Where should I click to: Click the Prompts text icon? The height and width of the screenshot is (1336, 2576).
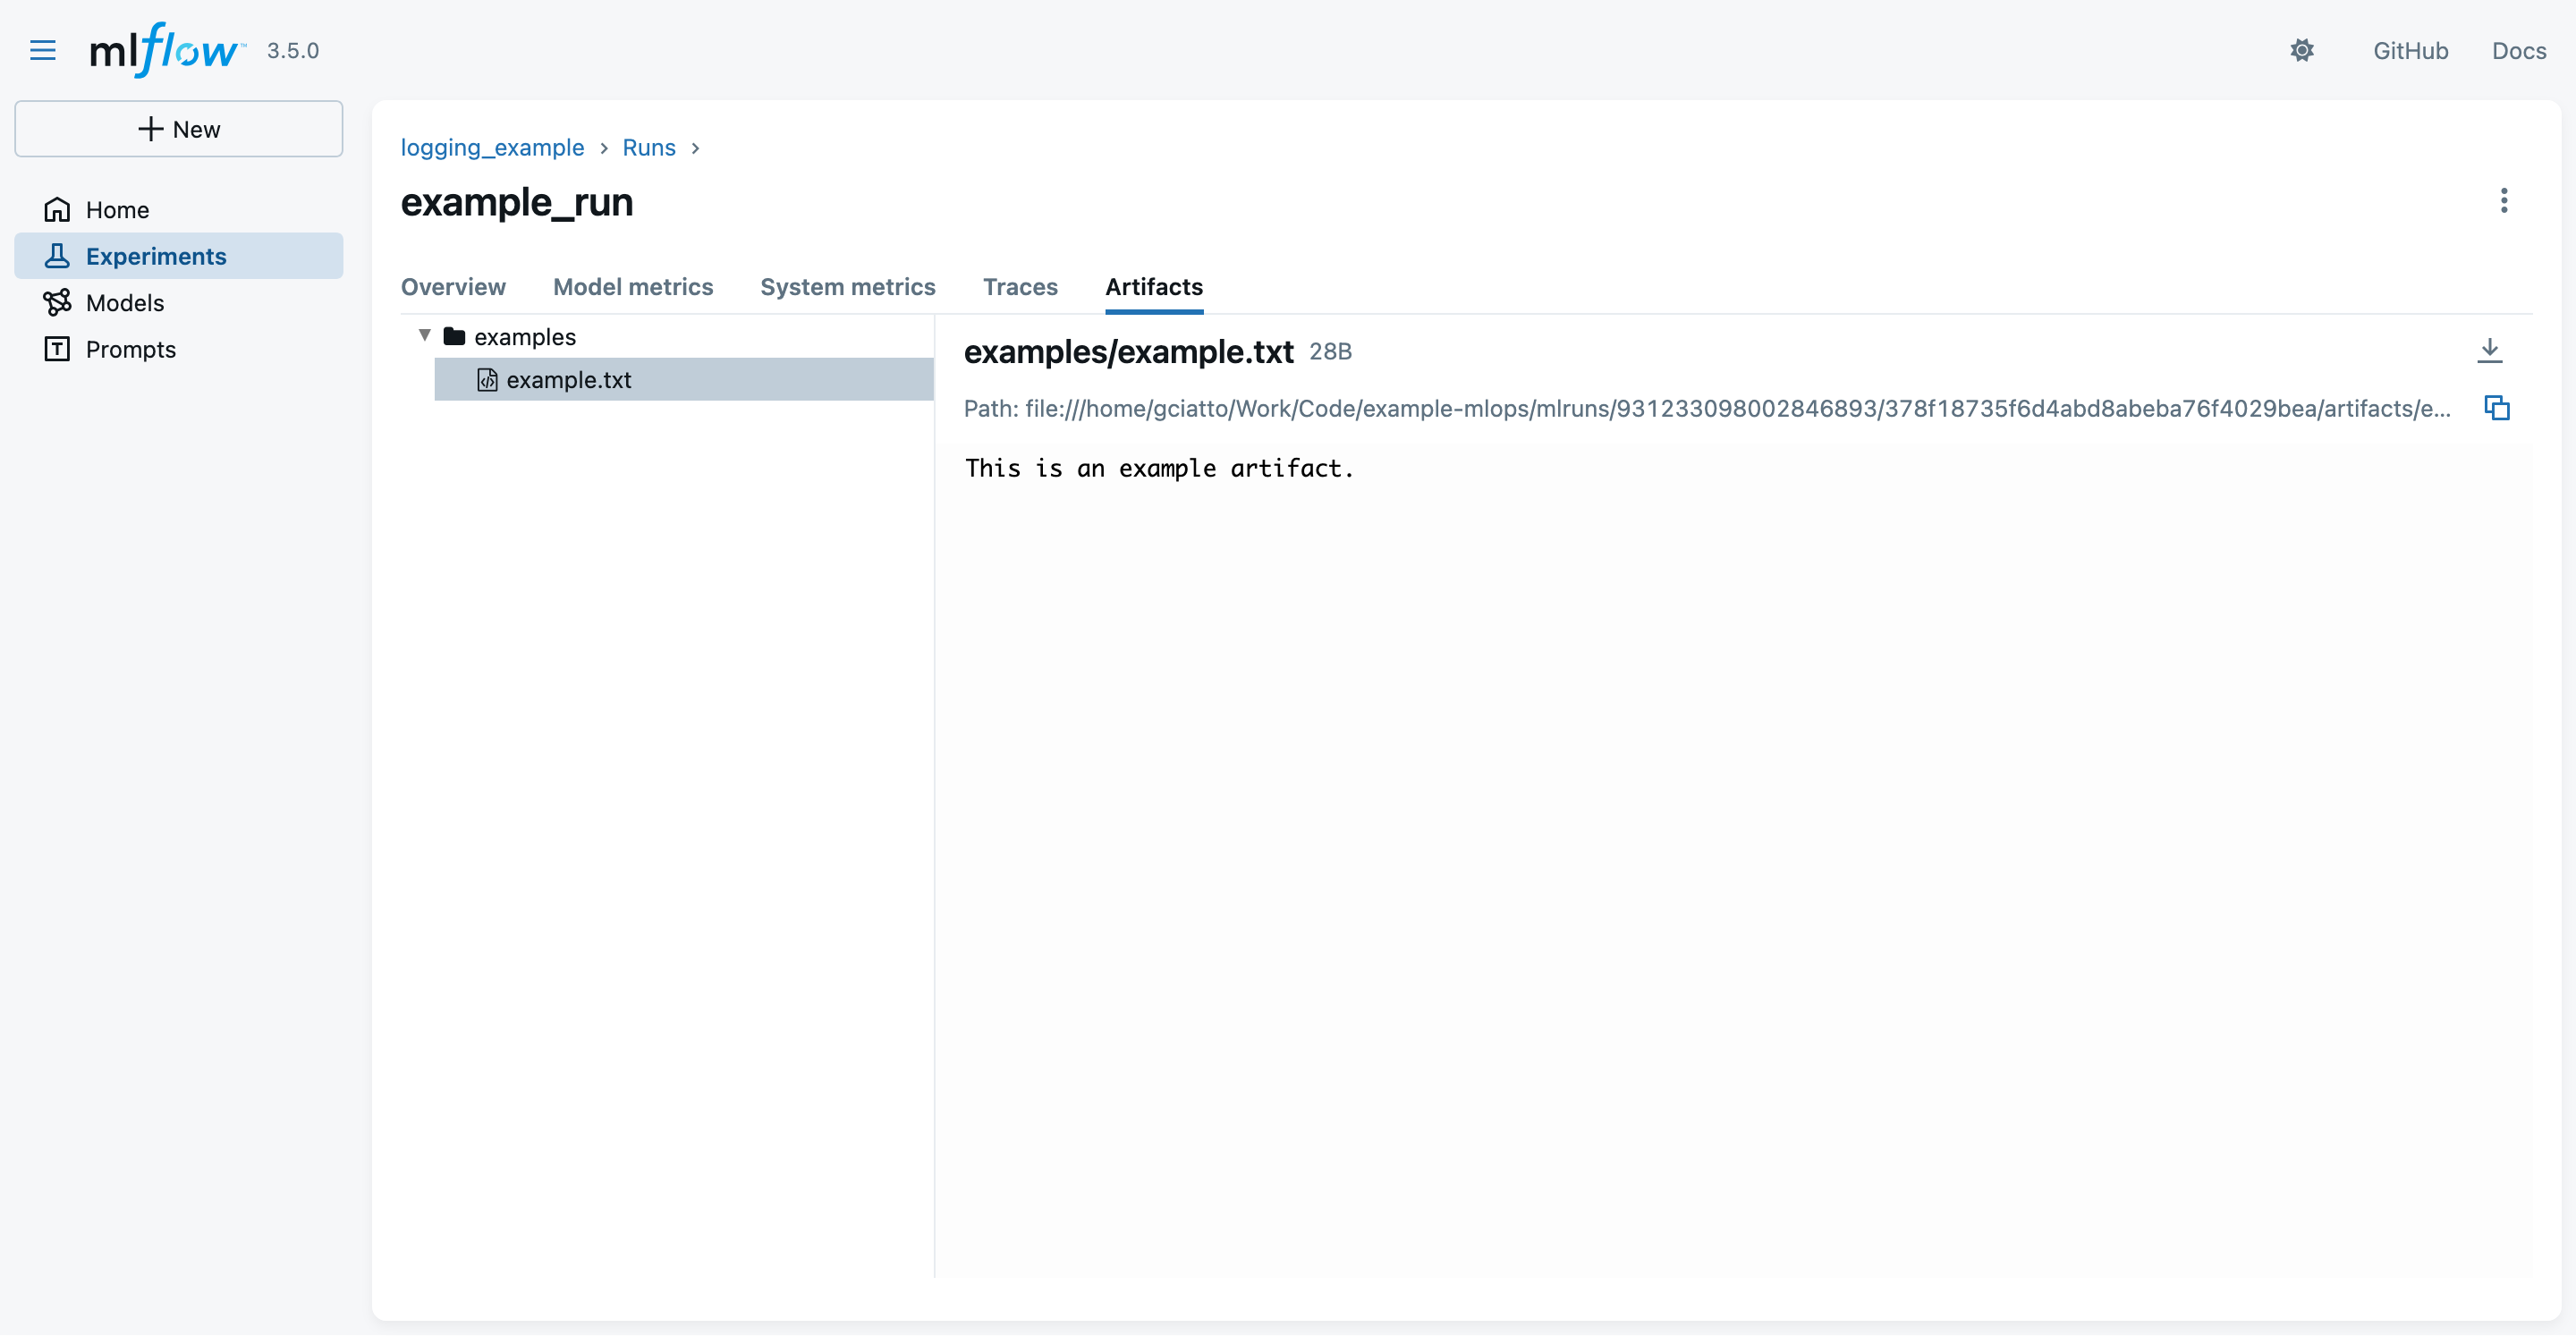pyautogui.click(x=57, y=349)
